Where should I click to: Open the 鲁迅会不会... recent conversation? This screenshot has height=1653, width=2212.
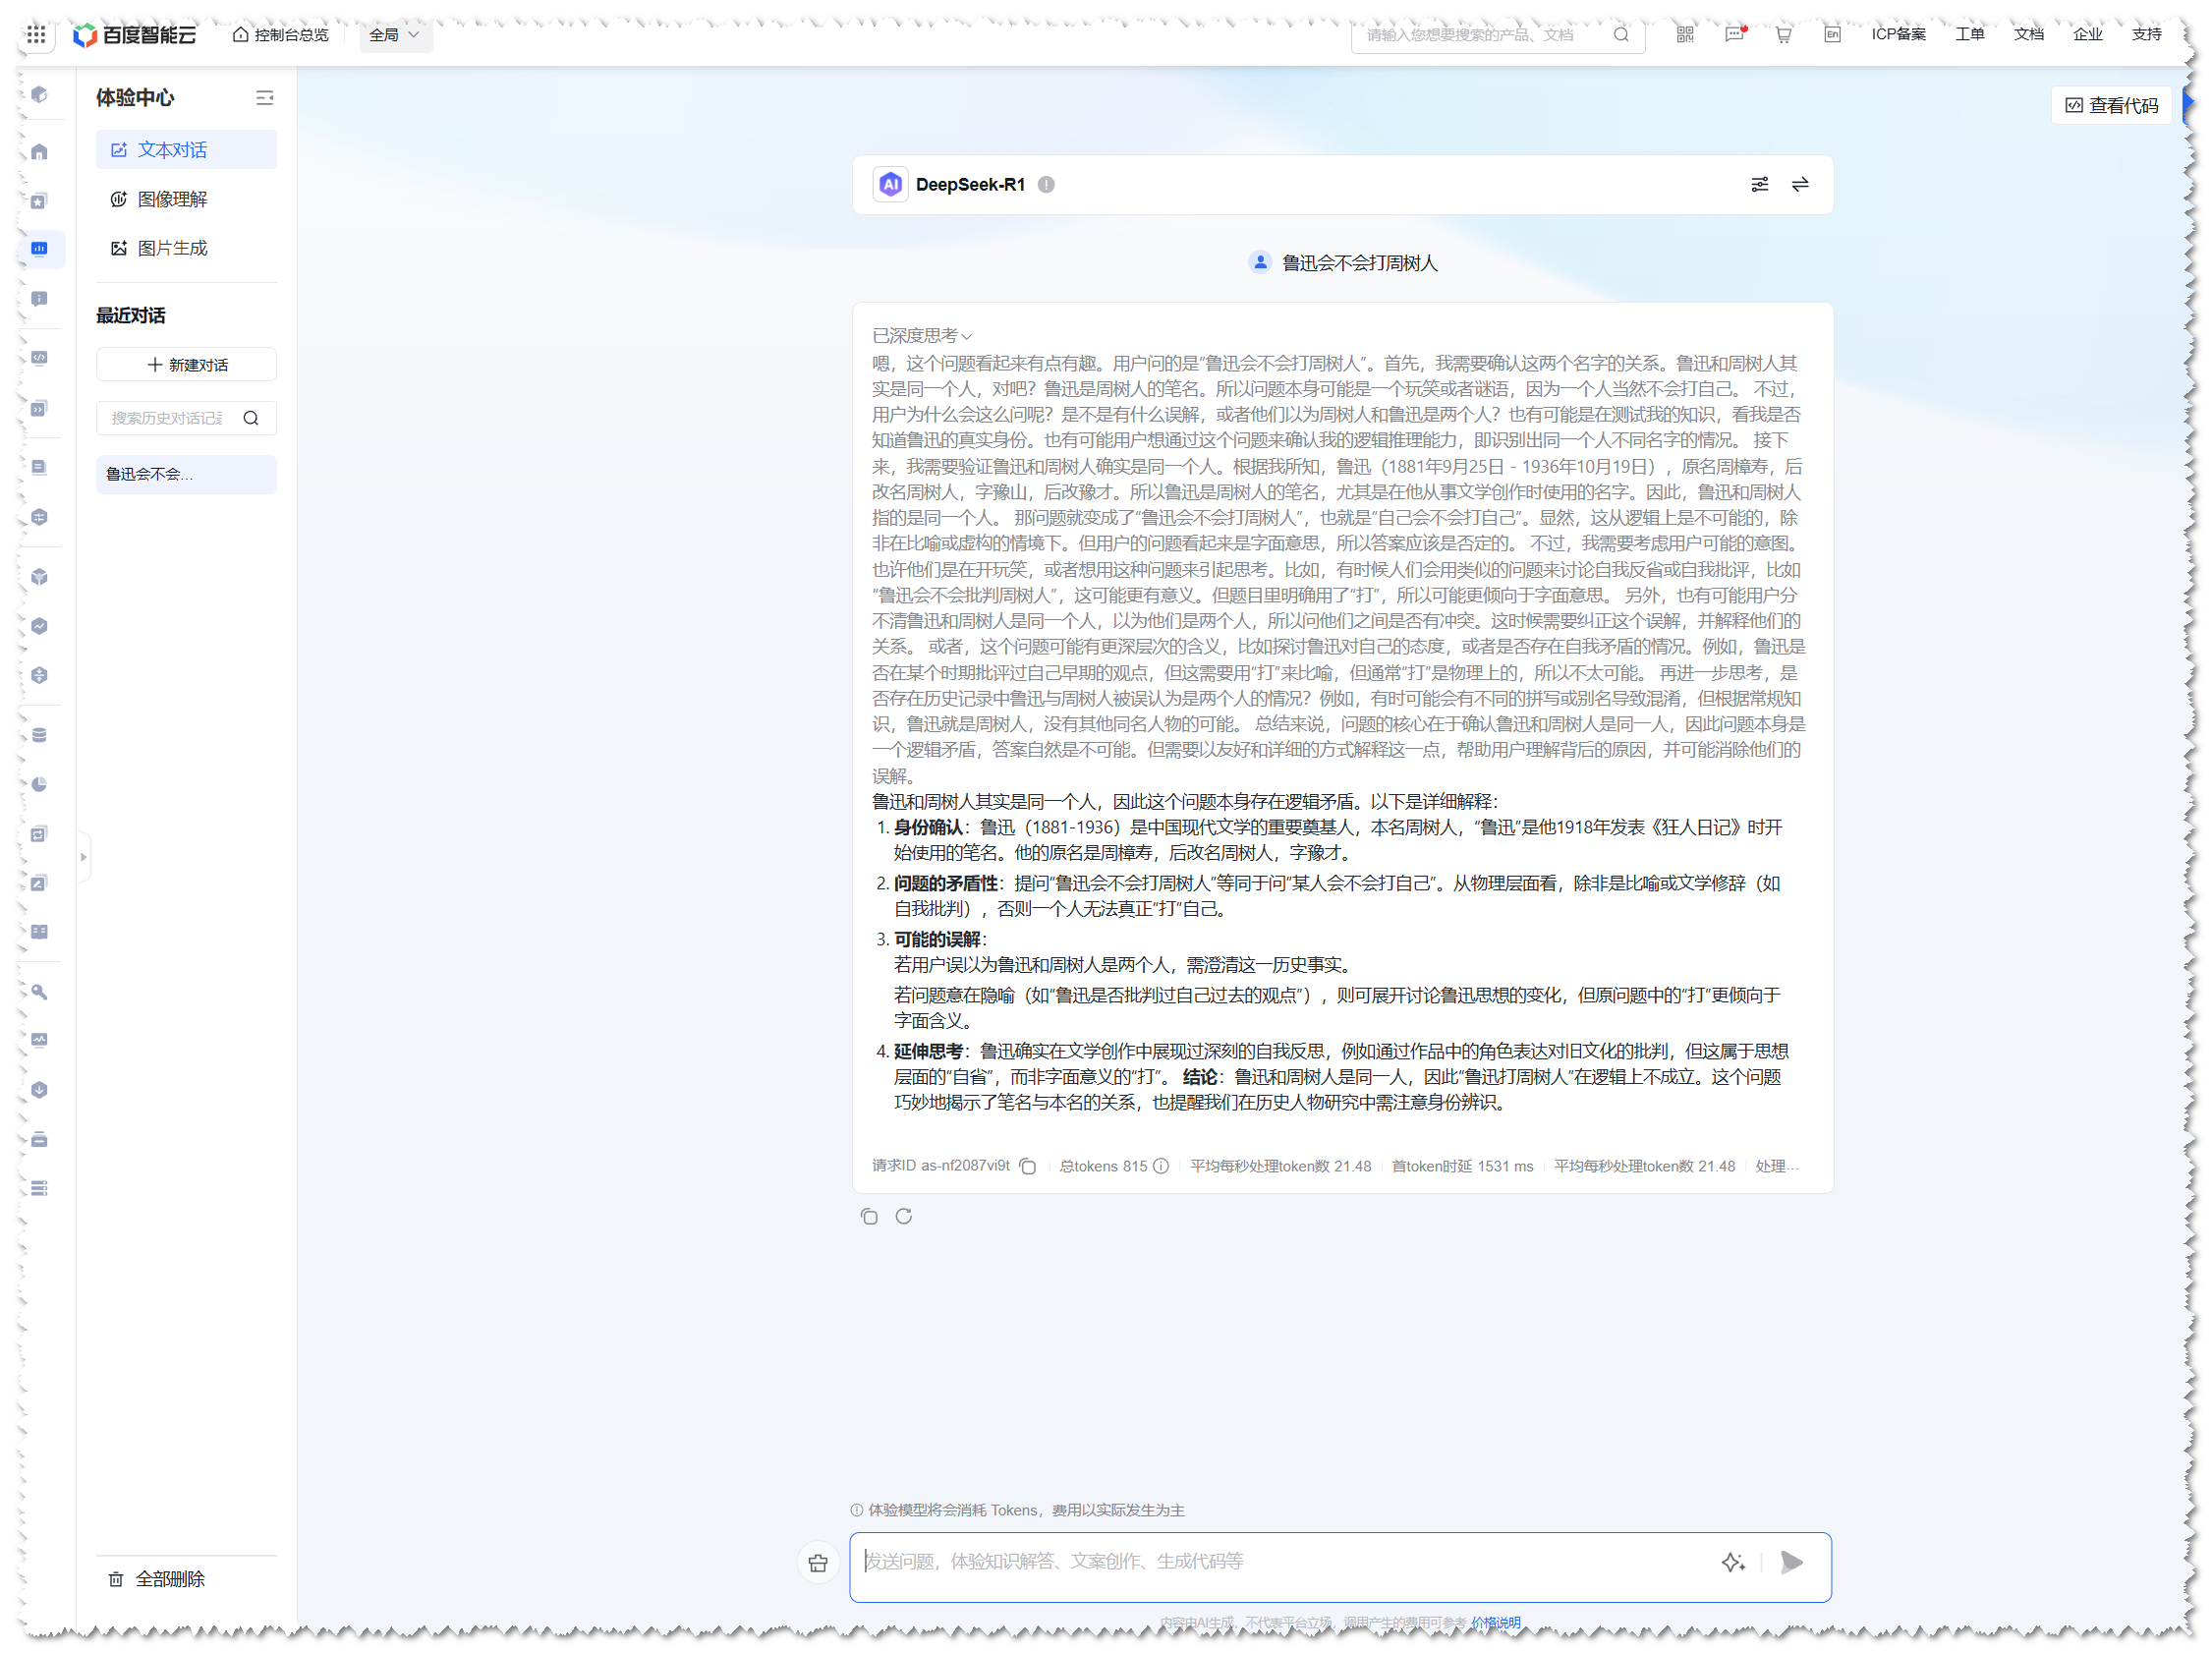tap(186, 474)
